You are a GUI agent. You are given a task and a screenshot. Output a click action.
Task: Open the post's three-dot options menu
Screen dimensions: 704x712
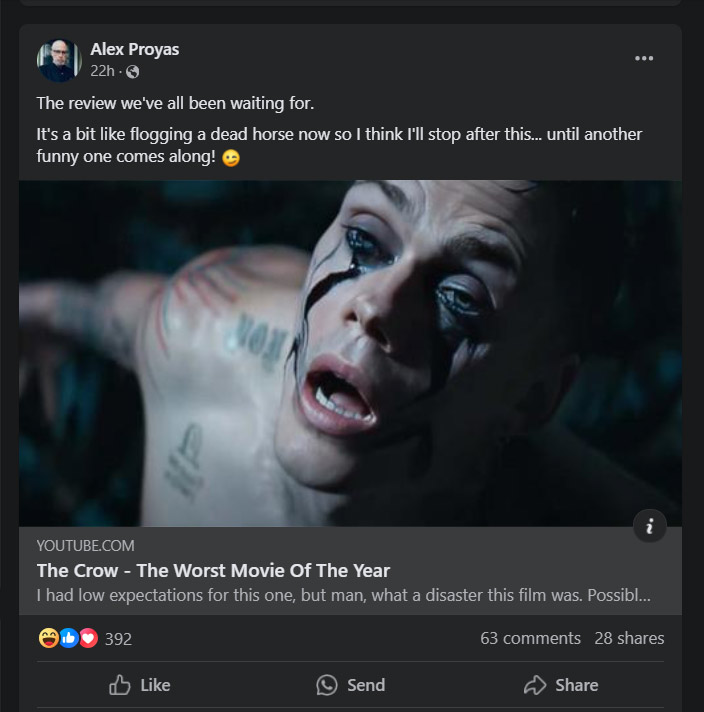pos(644,58)
